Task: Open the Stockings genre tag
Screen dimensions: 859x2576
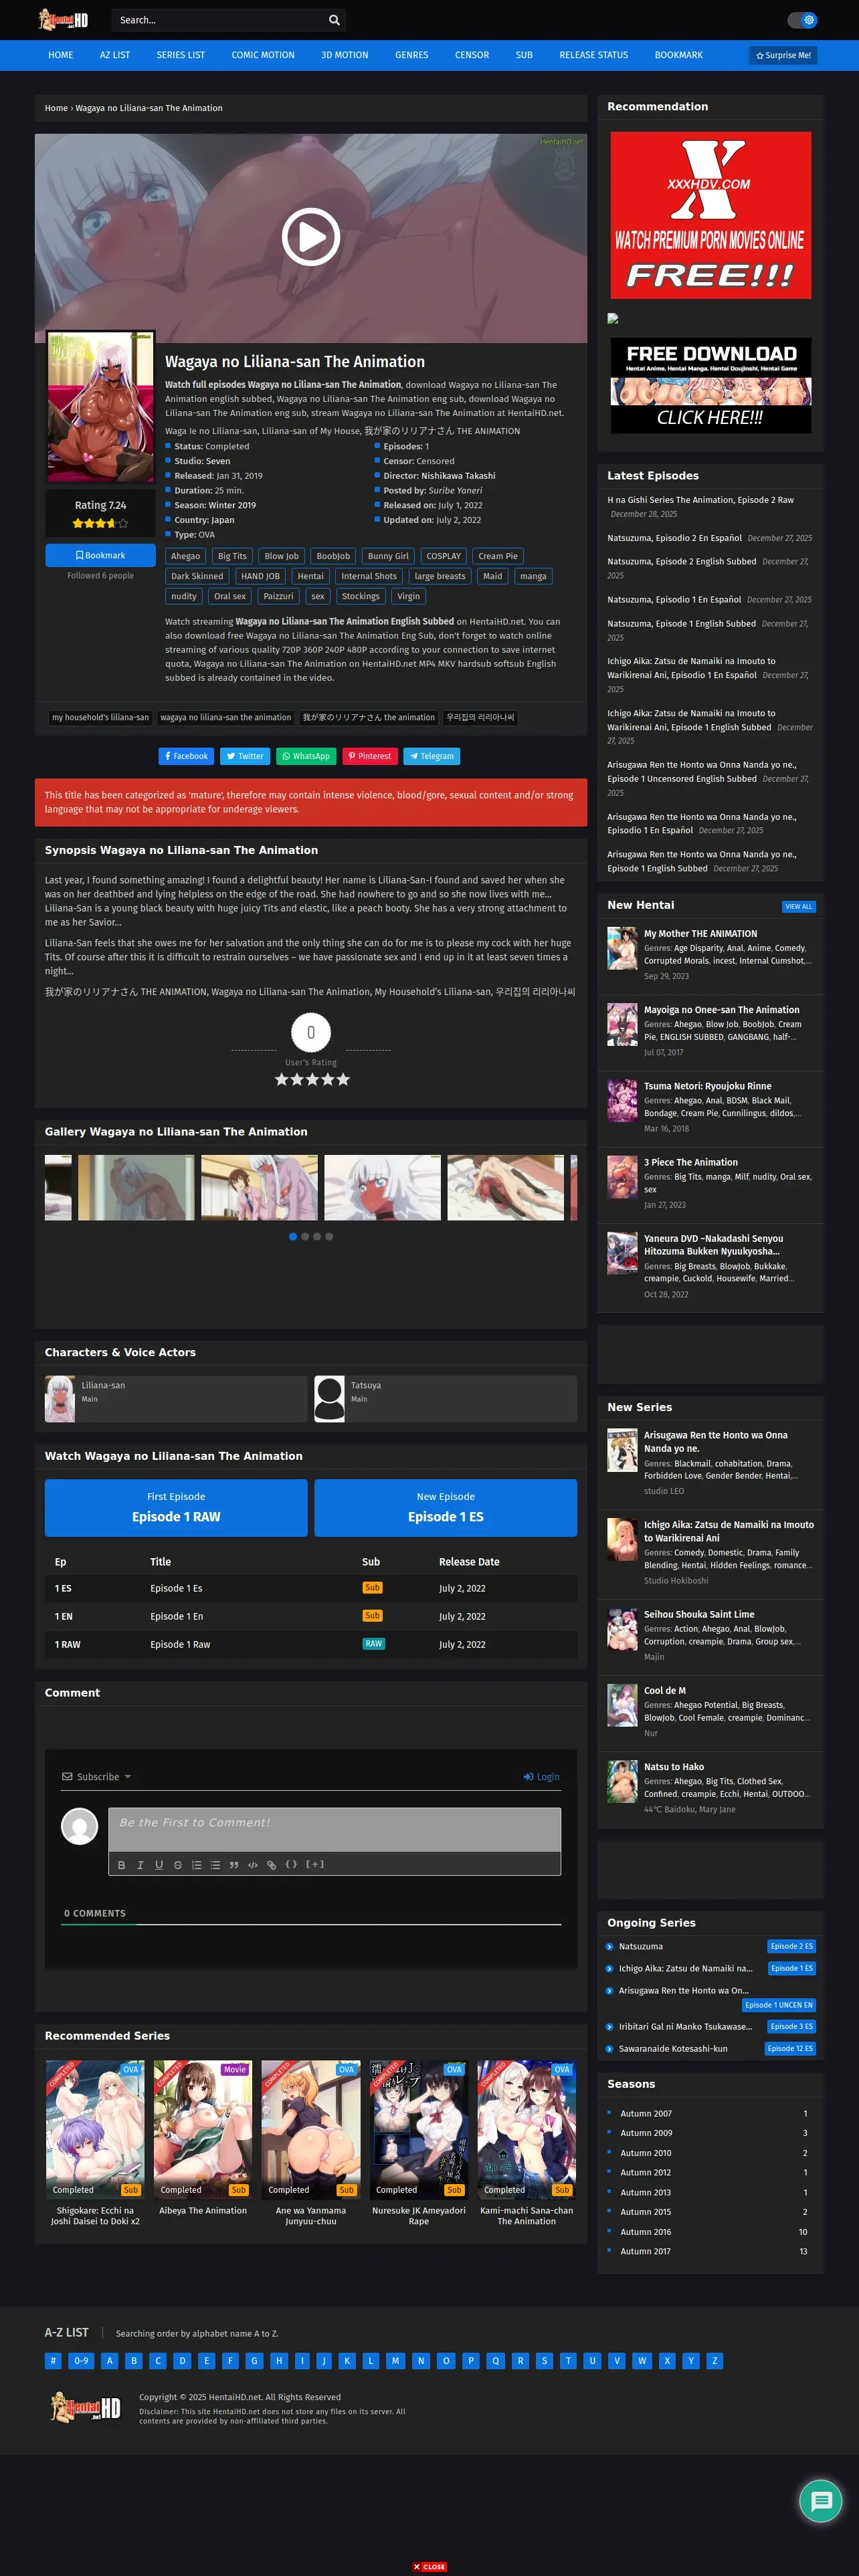Action: point(361,596)
